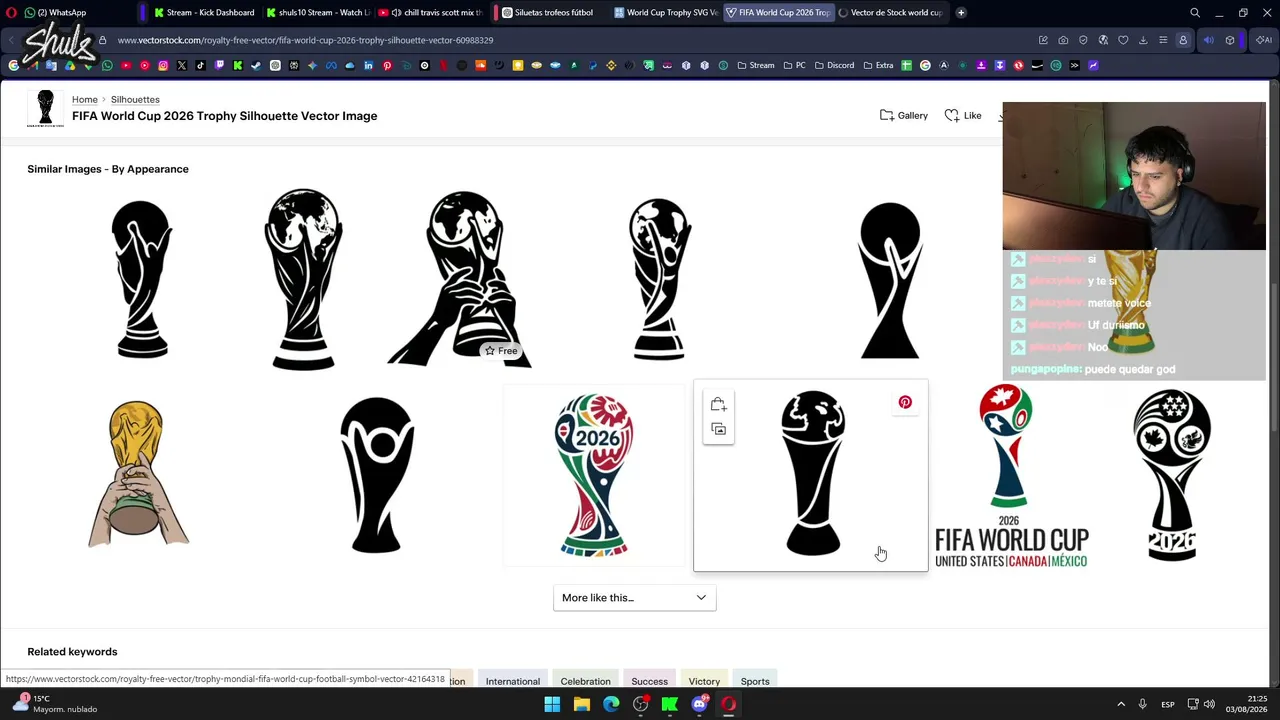Expand the 'More like this...' dropdown

(634, 598)
